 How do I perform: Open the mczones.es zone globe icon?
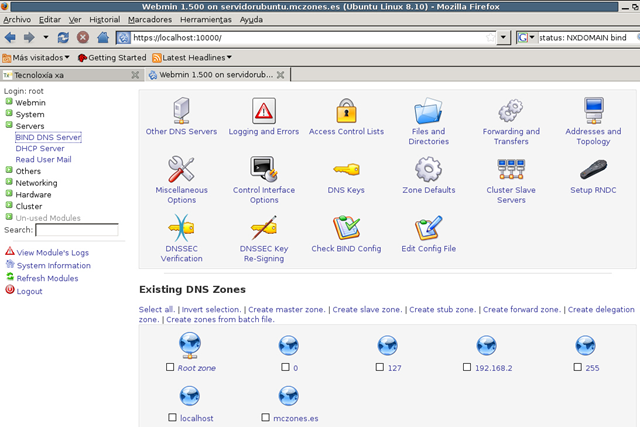point(289,396)
